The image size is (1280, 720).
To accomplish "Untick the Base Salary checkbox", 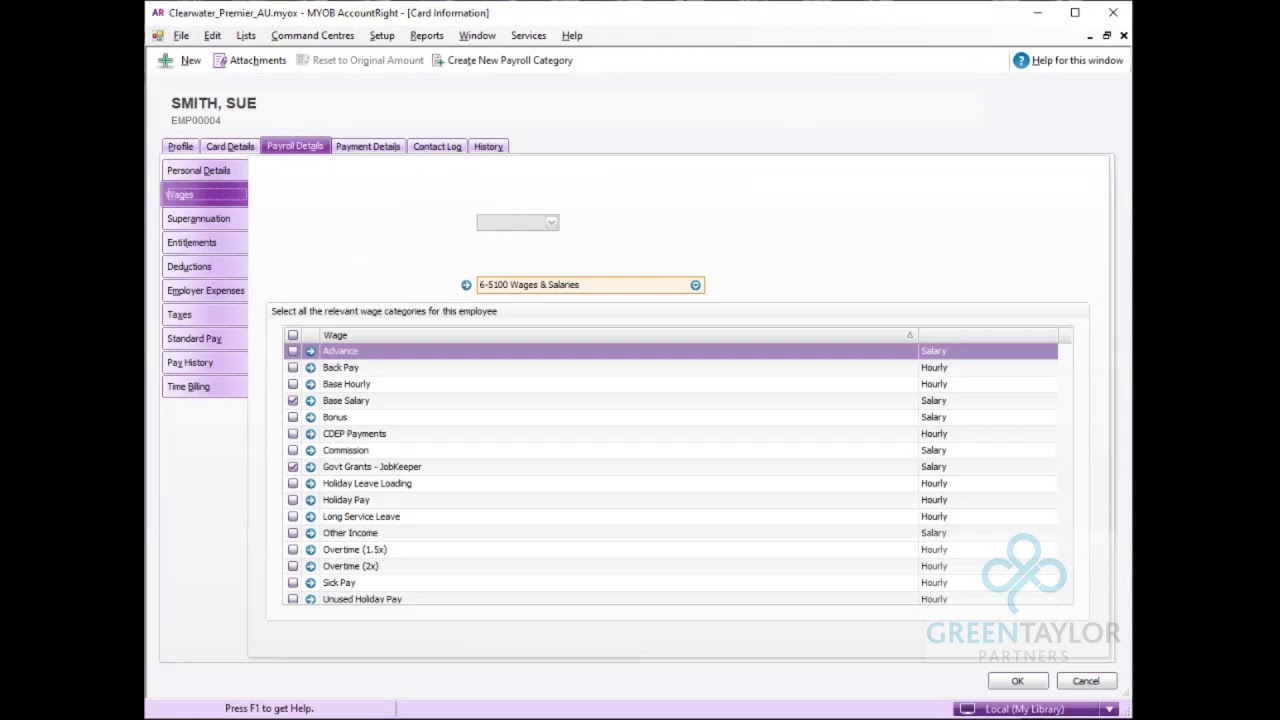I will click(x=293, y=401).
